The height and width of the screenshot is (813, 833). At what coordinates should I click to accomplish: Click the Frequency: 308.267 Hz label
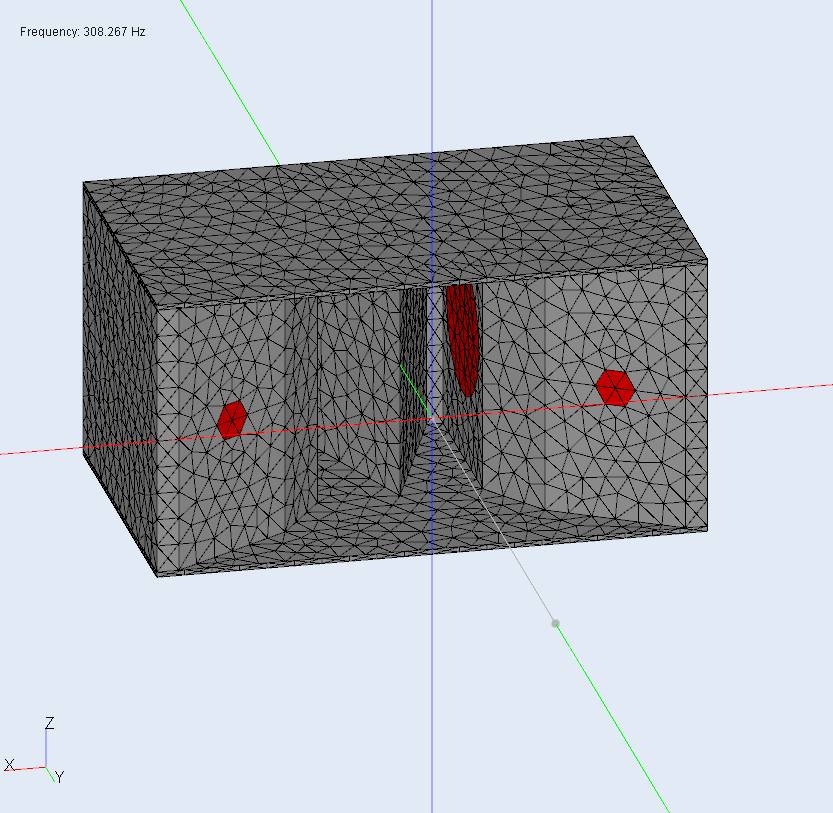pyautogui.click(x=82, y=32)
